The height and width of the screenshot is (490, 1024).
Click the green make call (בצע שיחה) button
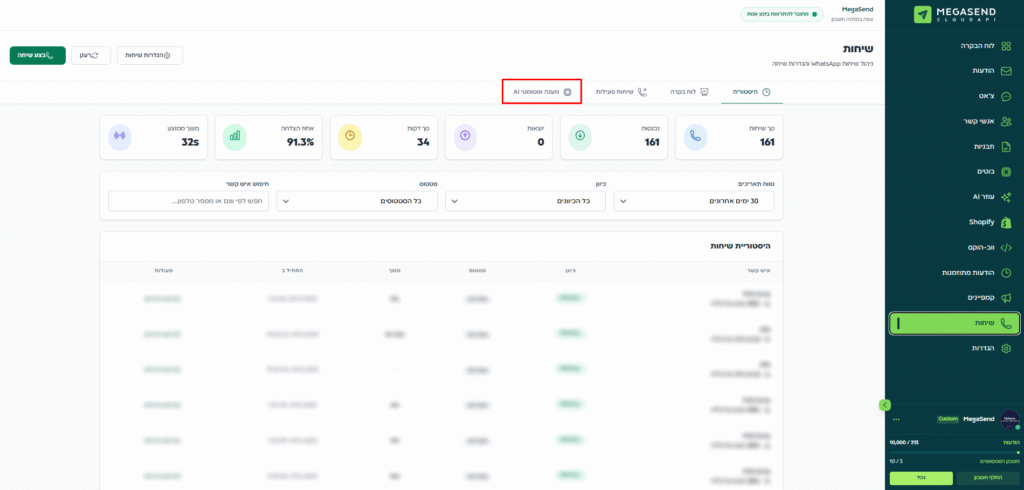[x=38, y=55]
